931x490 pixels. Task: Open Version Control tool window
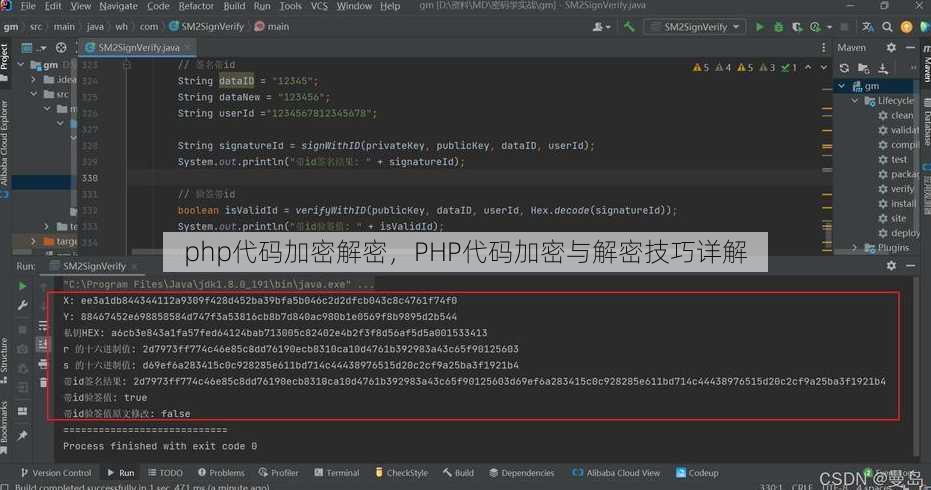[56, 473]
